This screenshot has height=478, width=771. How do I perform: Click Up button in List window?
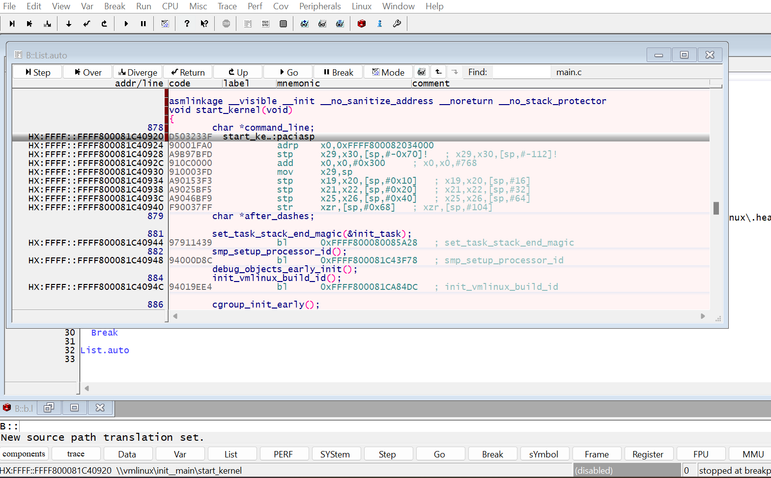point(238,72)
